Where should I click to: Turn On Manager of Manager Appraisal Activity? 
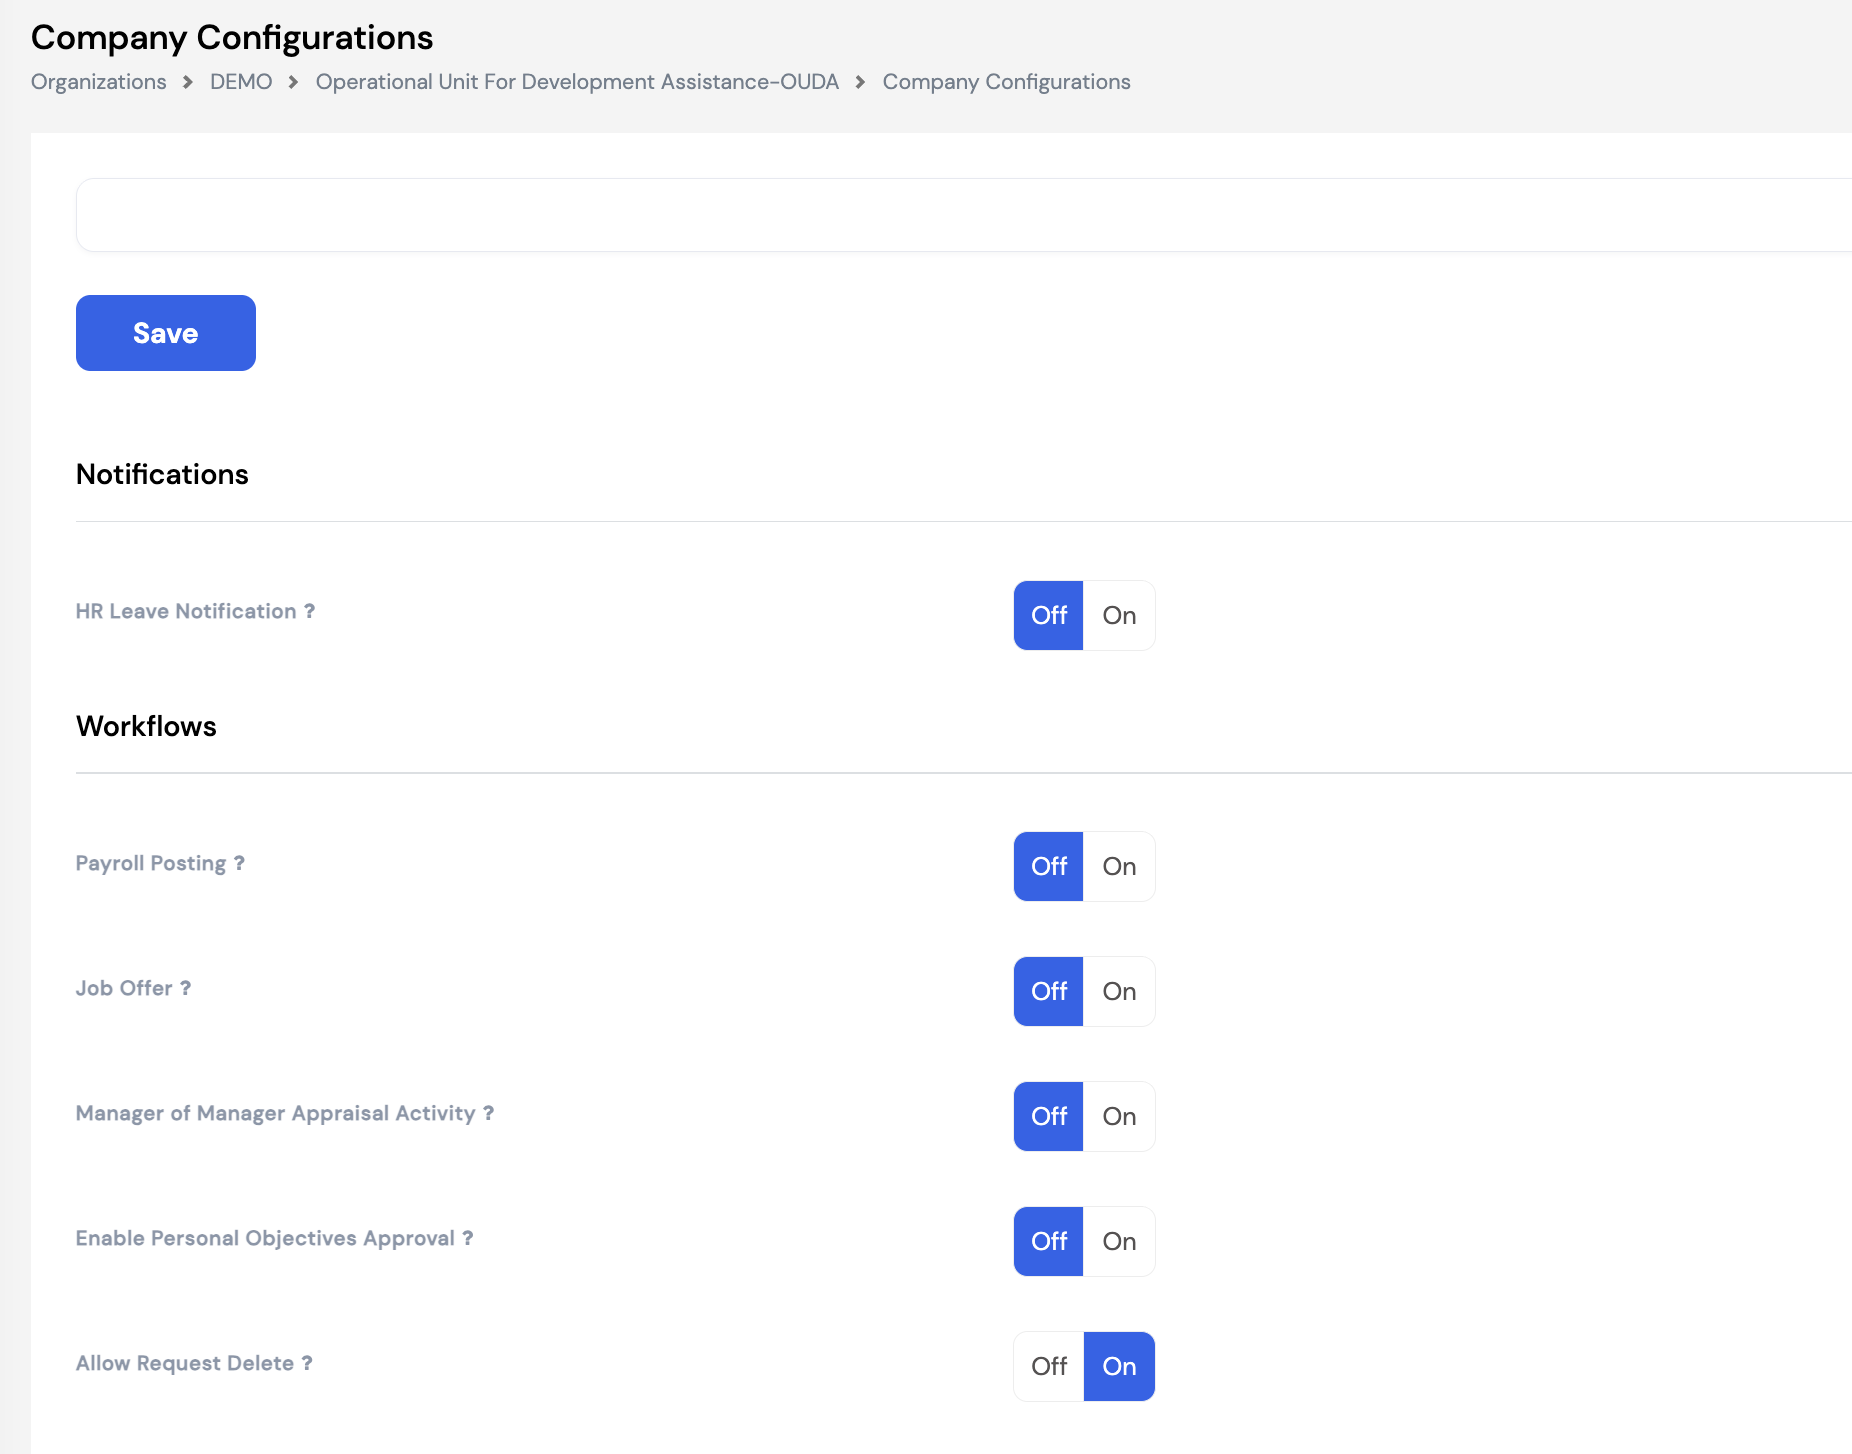(x=1119, y=1117)
